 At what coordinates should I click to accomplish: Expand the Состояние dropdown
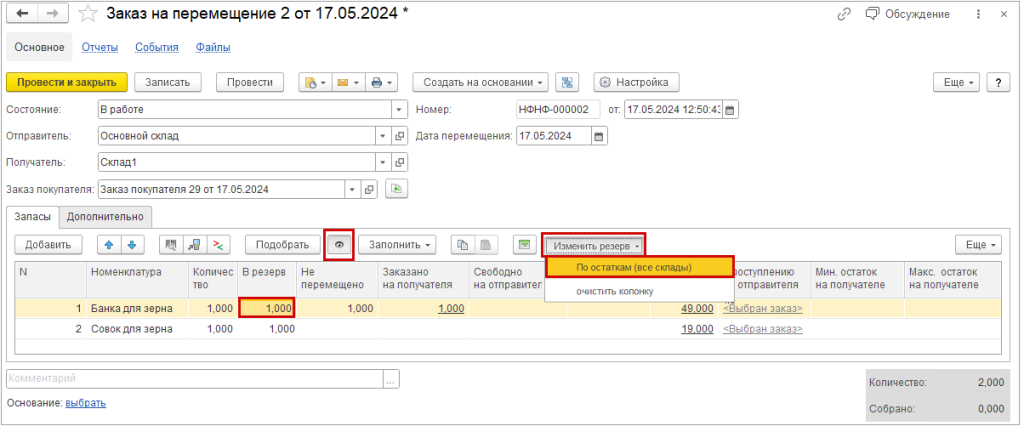(400, 109)
